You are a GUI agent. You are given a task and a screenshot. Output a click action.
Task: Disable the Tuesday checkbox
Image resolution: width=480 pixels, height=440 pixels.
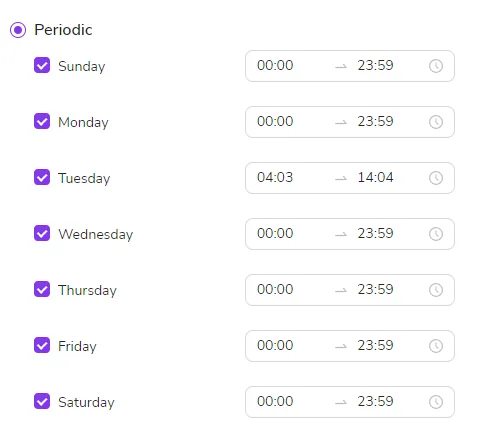pos(42,177)
